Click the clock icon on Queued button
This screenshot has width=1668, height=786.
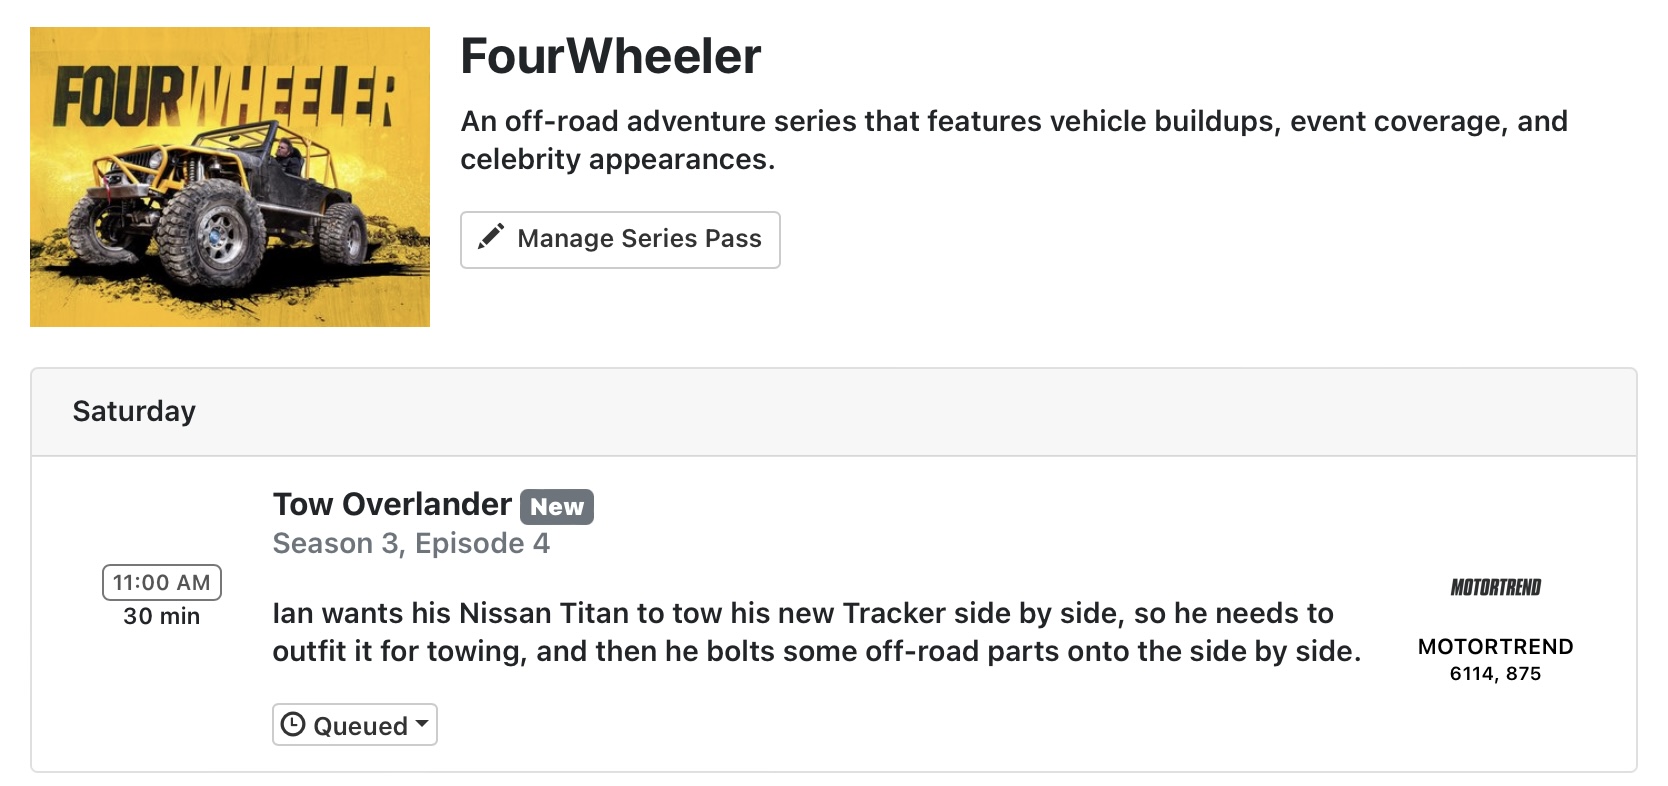pos(293,725)
